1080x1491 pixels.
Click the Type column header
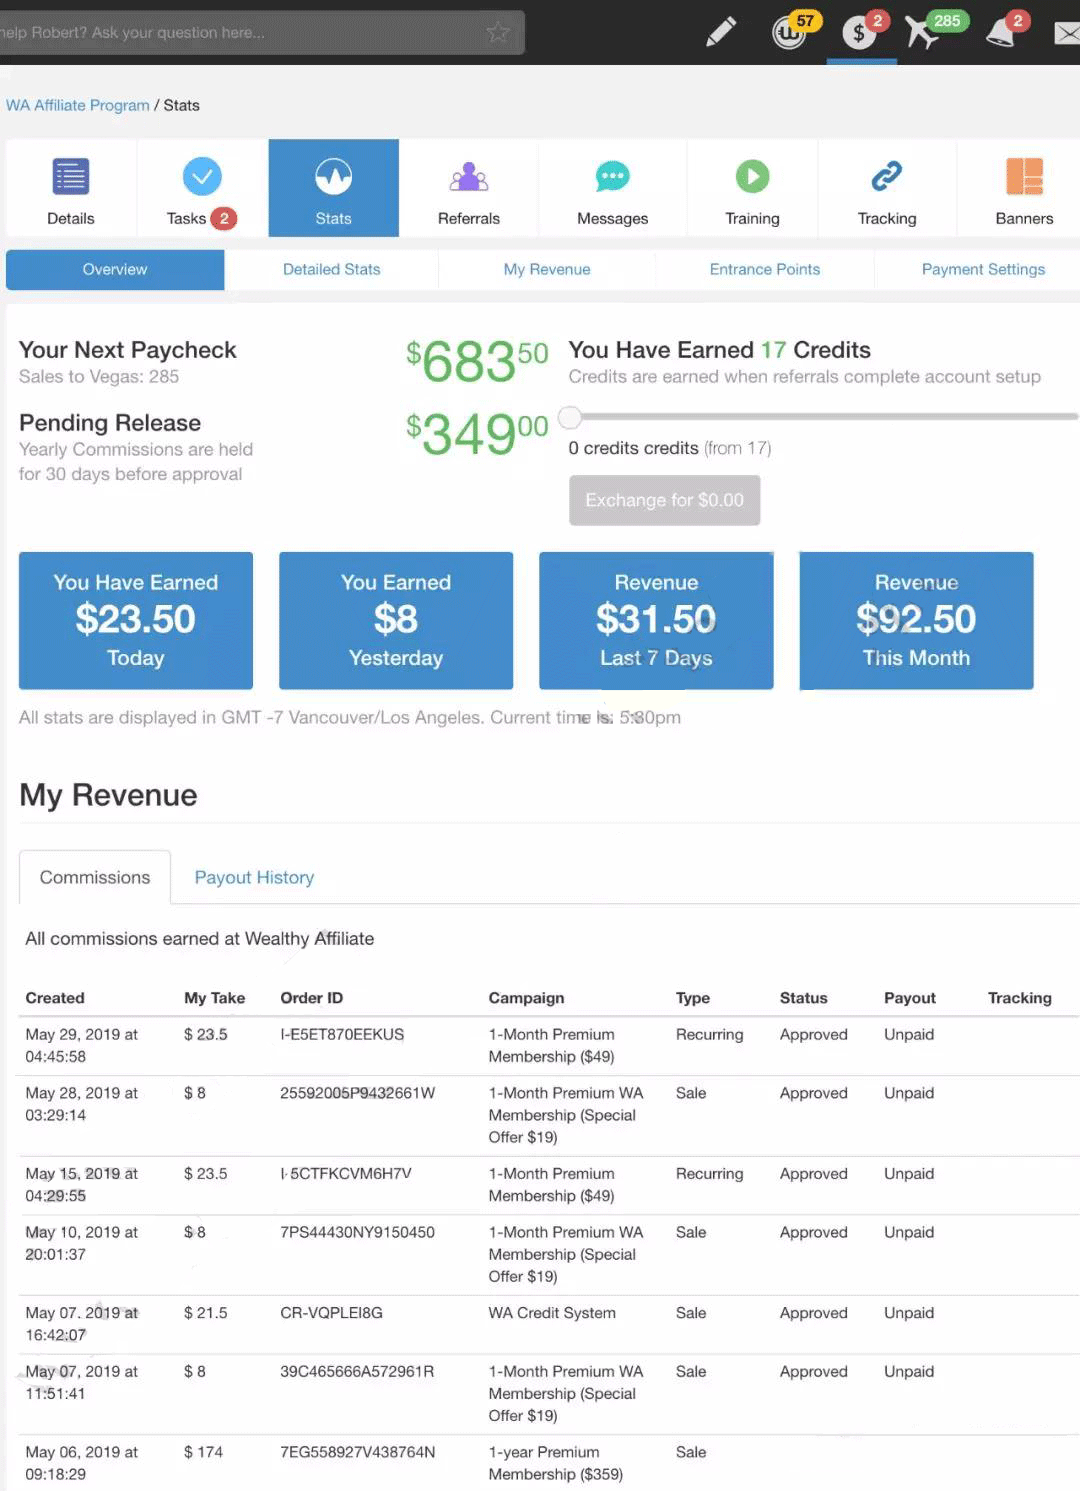[x=693, y=998]
